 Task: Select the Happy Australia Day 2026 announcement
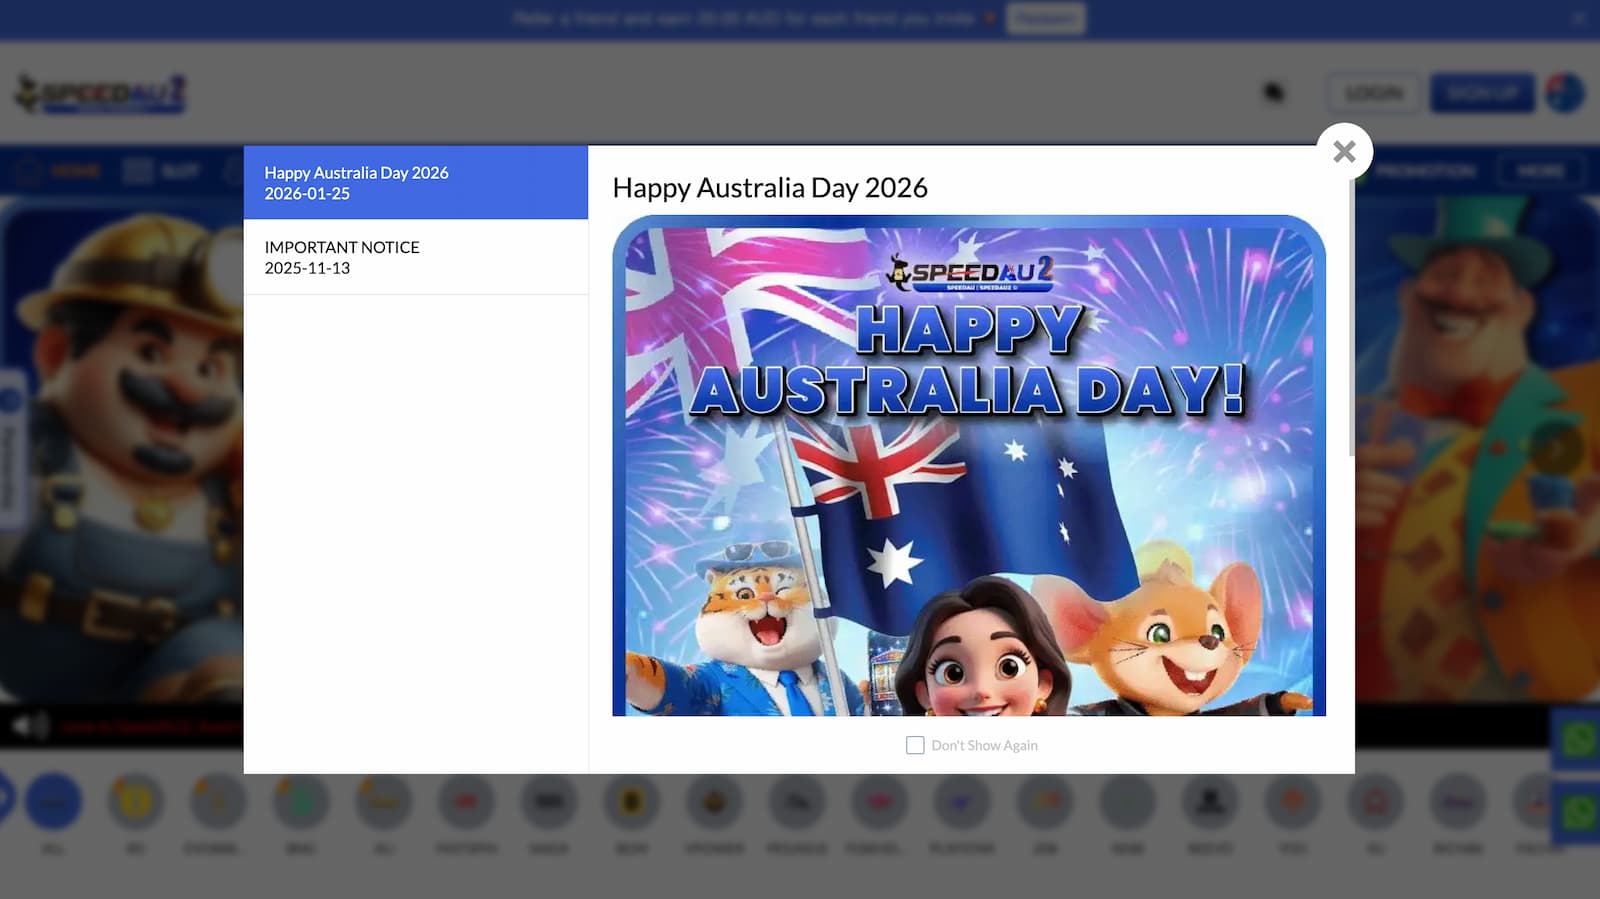point(415,183)
